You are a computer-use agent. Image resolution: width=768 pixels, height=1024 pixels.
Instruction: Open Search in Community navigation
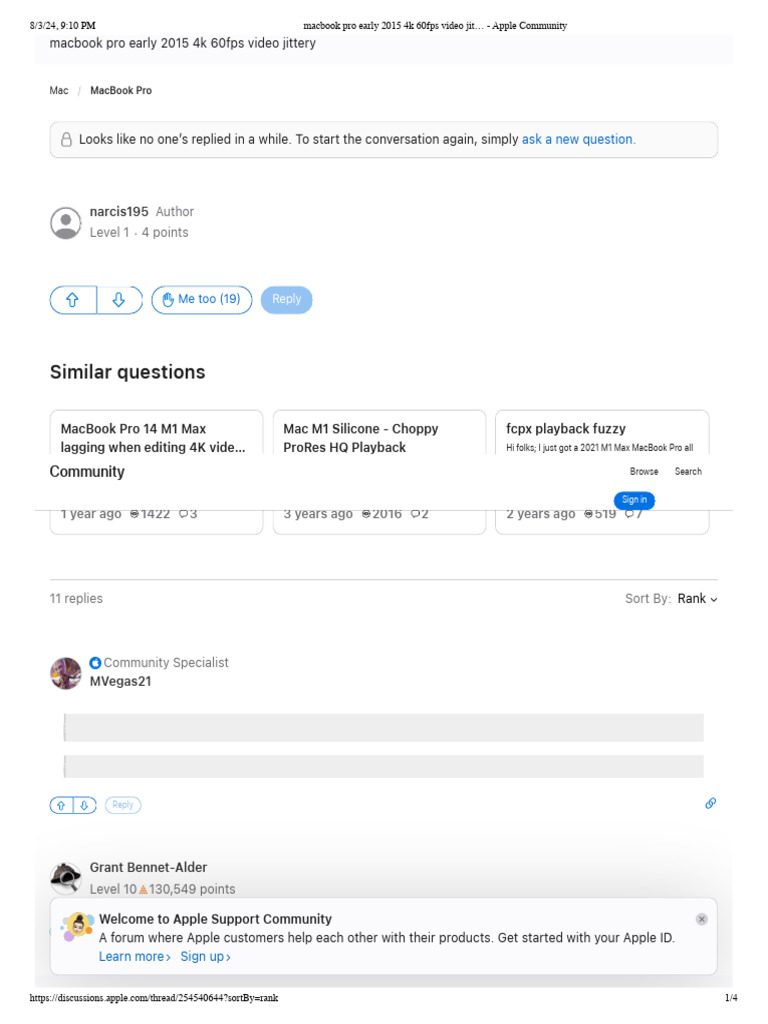(688, 472)
